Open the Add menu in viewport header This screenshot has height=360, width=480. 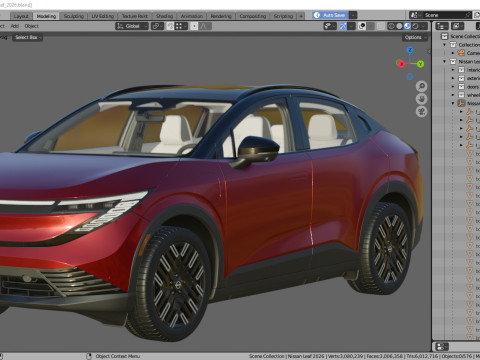click(x=15, y=26)
